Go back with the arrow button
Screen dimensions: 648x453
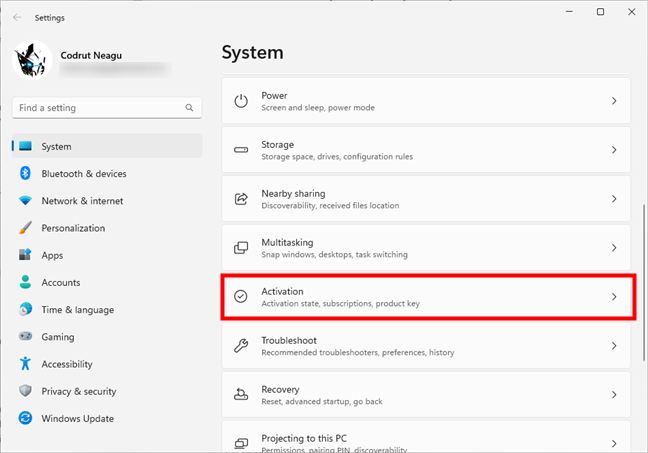tap(18, 17)
